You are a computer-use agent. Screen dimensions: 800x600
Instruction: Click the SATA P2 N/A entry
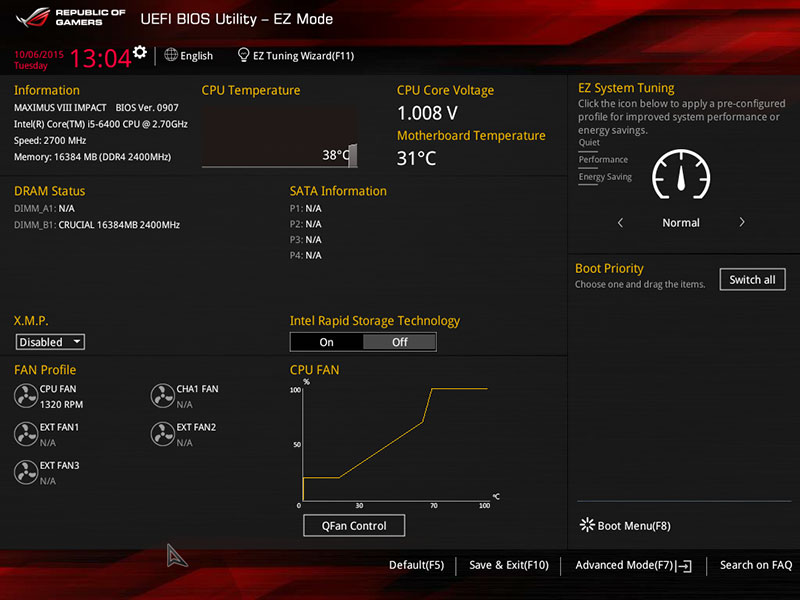click(306, 224)
